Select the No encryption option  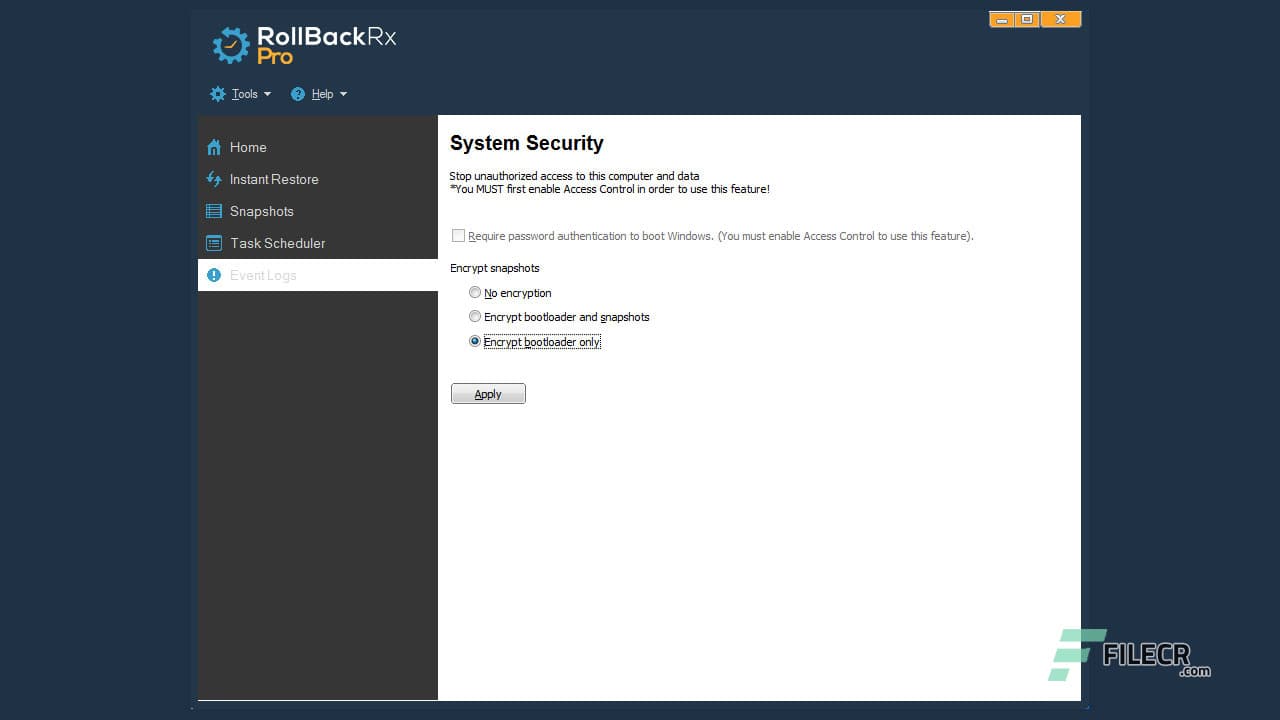click(x=475, y=292)
